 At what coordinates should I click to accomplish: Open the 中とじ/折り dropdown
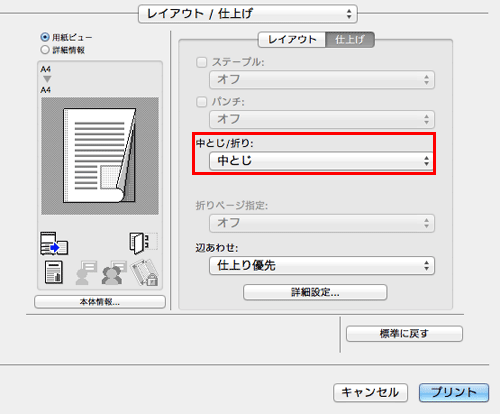[x=322, y=161]
